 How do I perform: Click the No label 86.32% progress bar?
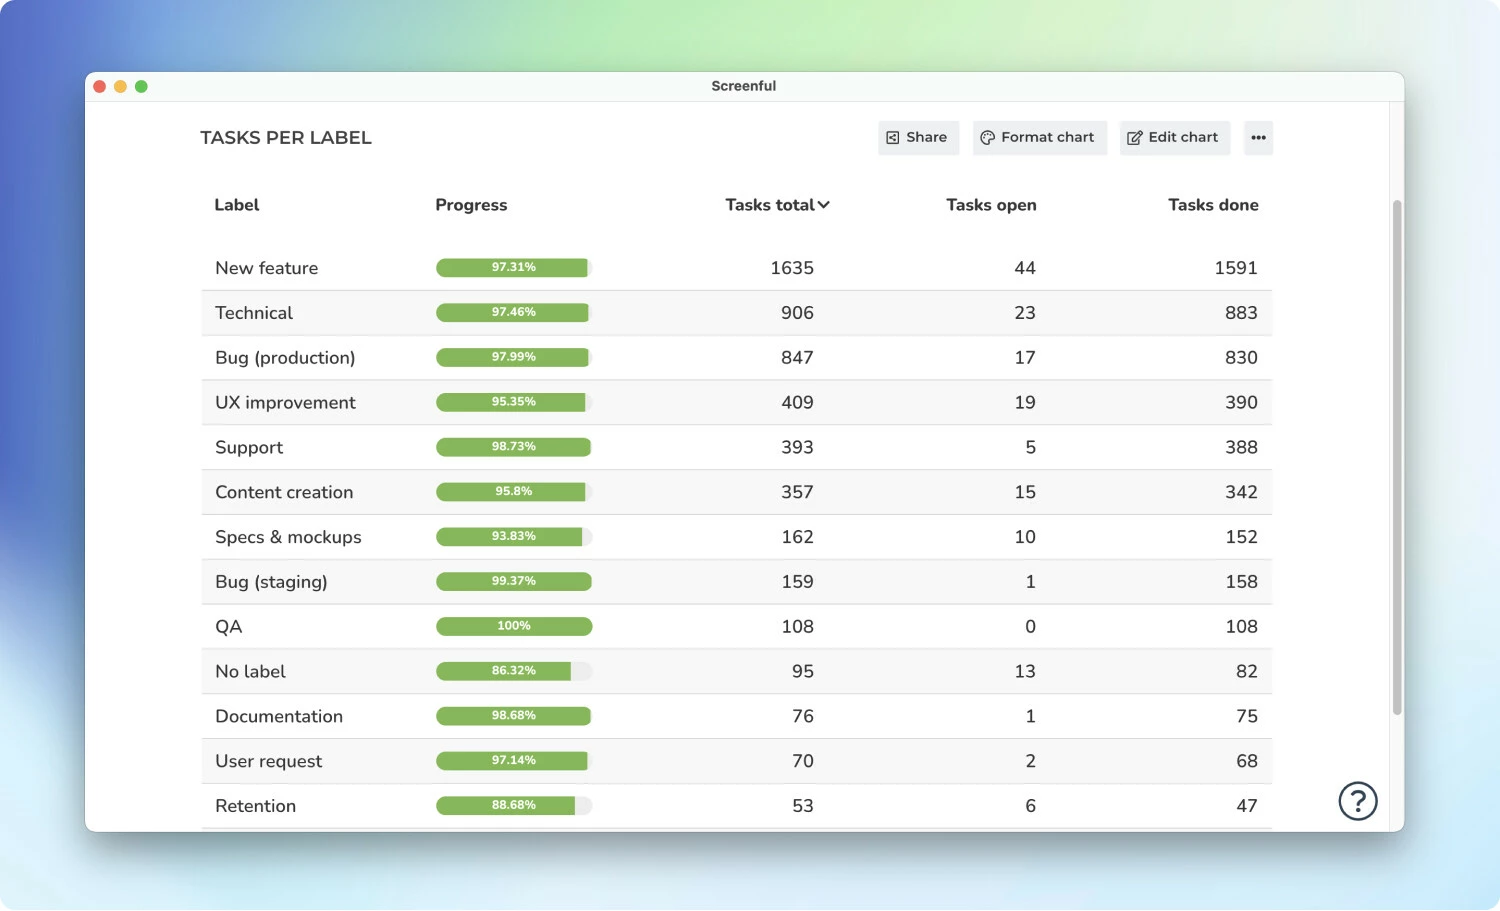point(514,671)
